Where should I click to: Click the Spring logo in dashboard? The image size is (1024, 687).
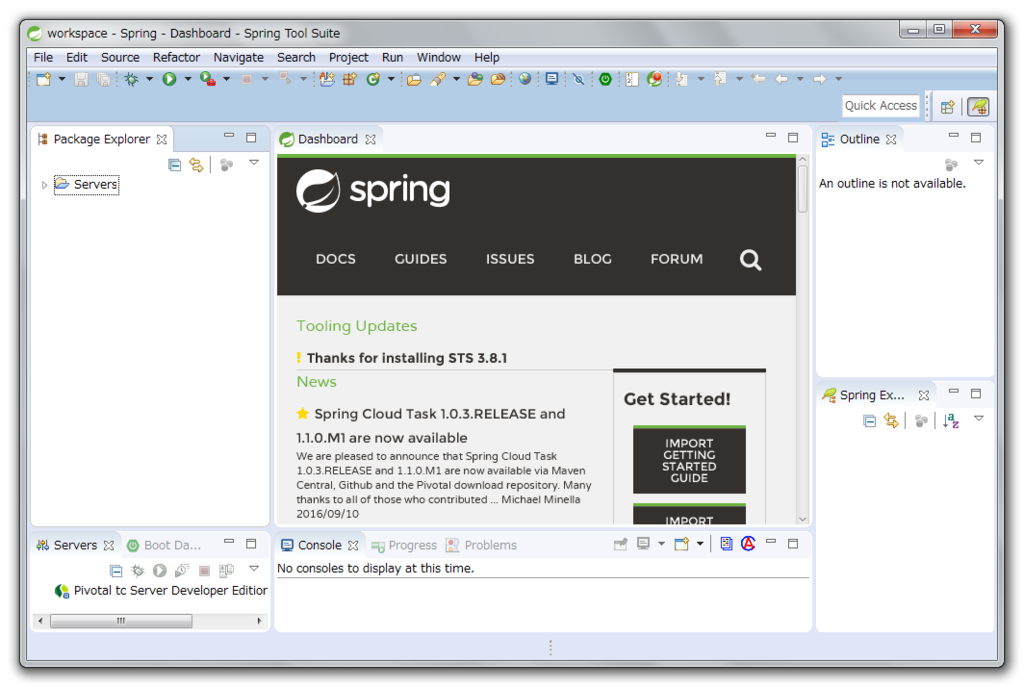tap(373, 190)
